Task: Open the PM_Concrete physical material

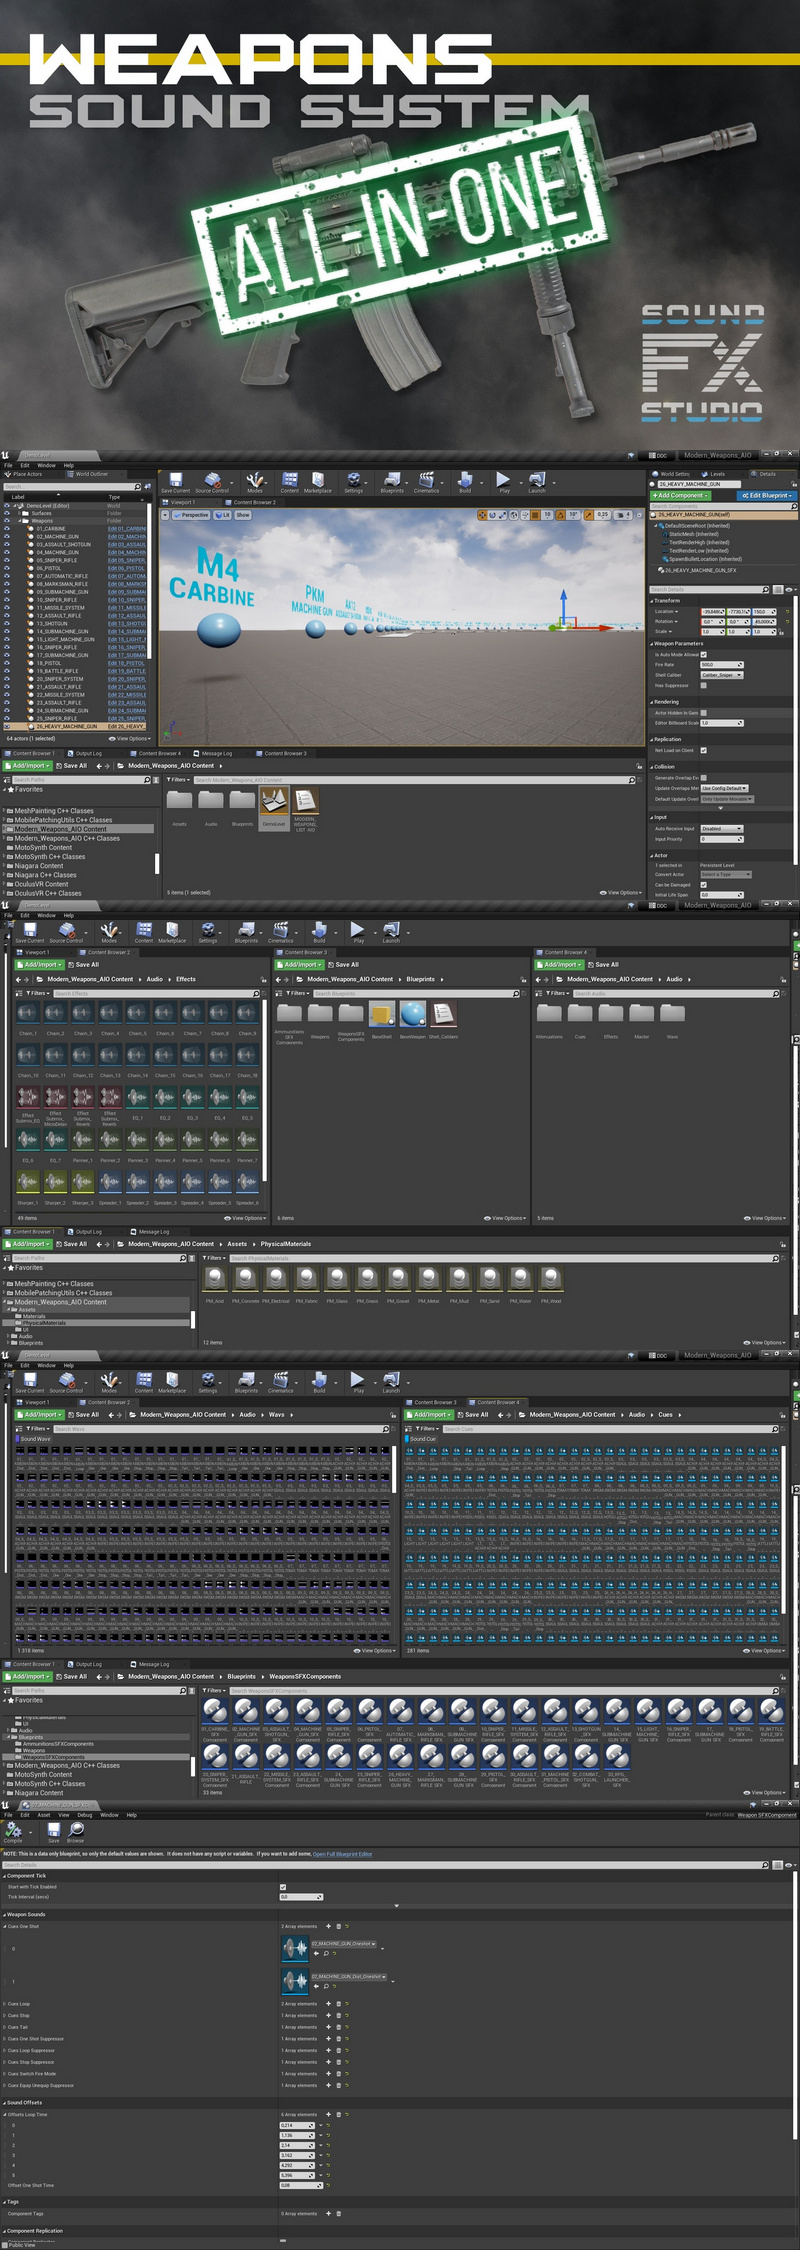Action: 245,1279
